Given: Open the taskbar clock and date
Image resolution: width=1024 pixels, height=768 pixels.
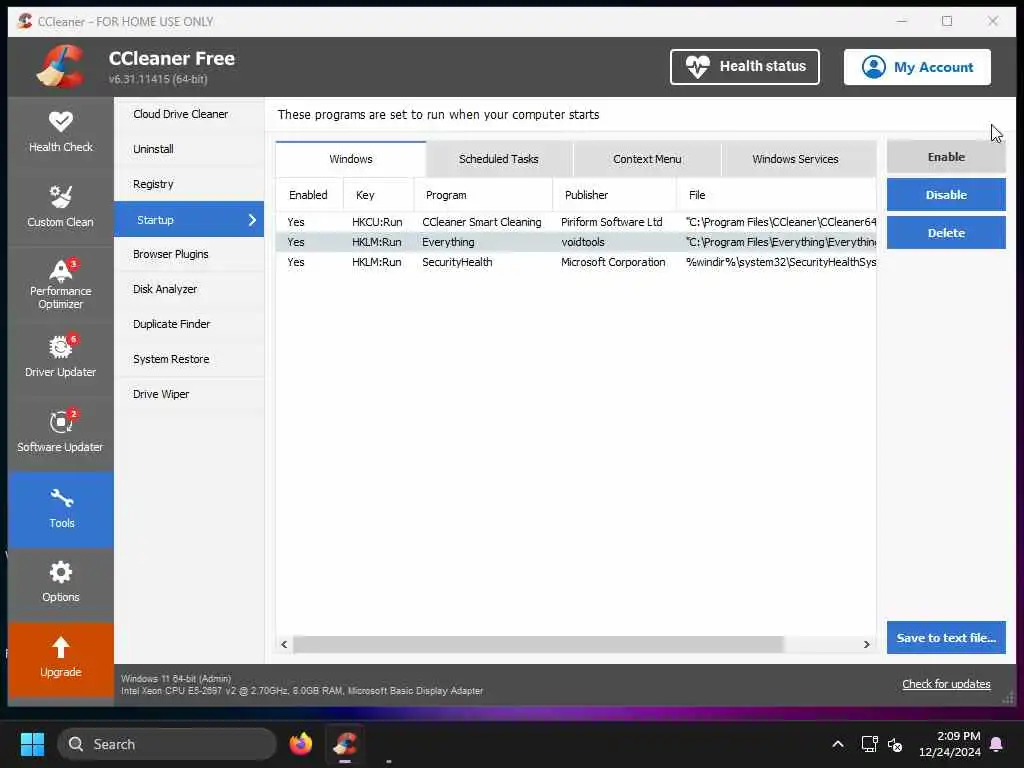Looking at the screenshot, I should click(950, 744).
